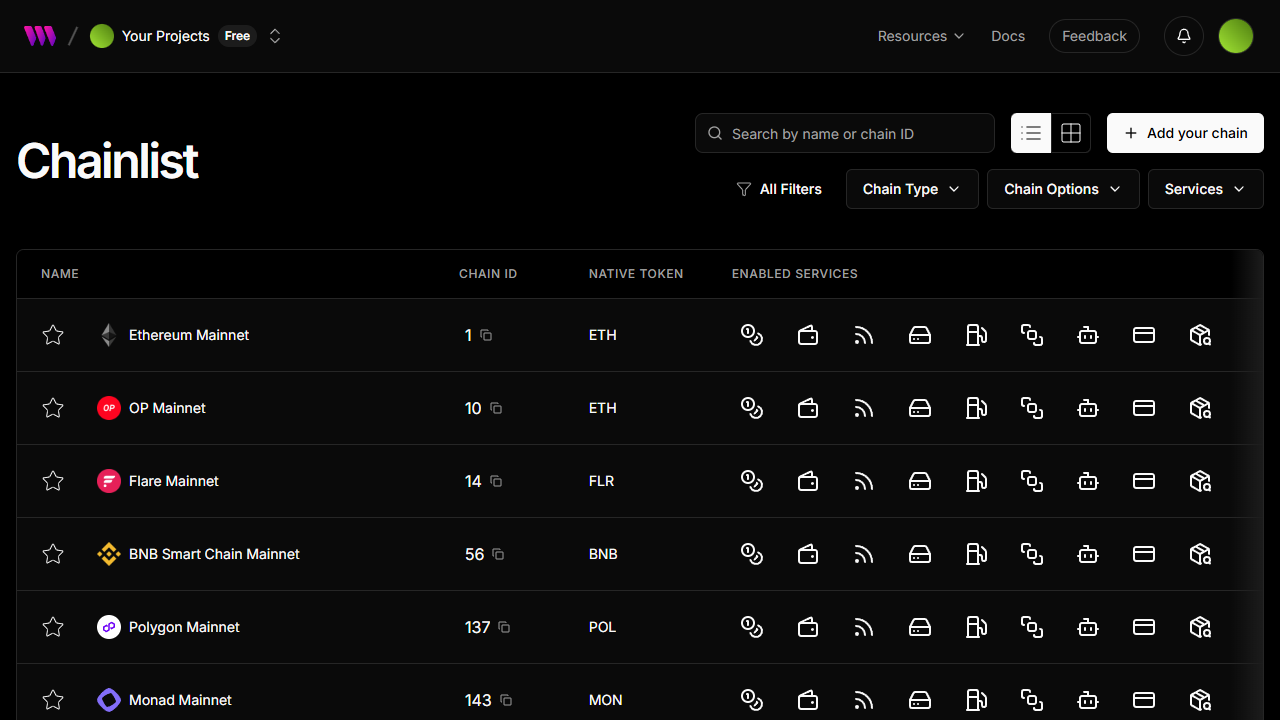Copy Ethereum Mainnet chain ID 1
The width and height of the screenshot is (1280, 720).
point(486,335)
